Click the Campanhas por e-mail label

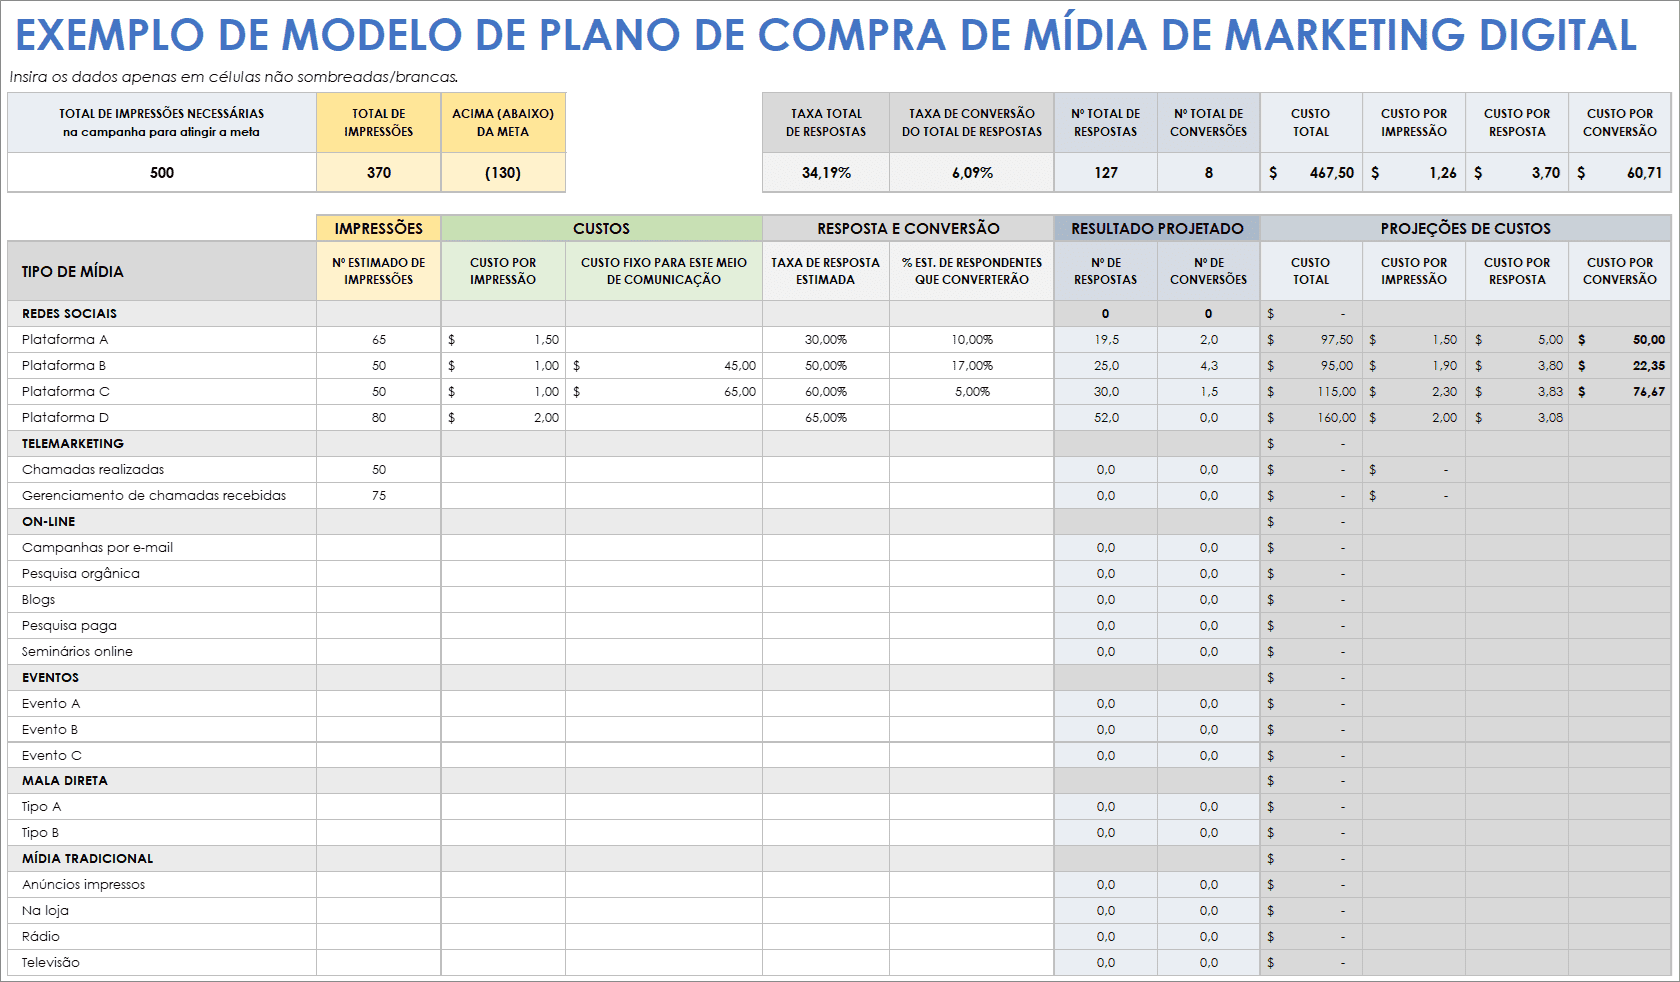coord(97,548)
